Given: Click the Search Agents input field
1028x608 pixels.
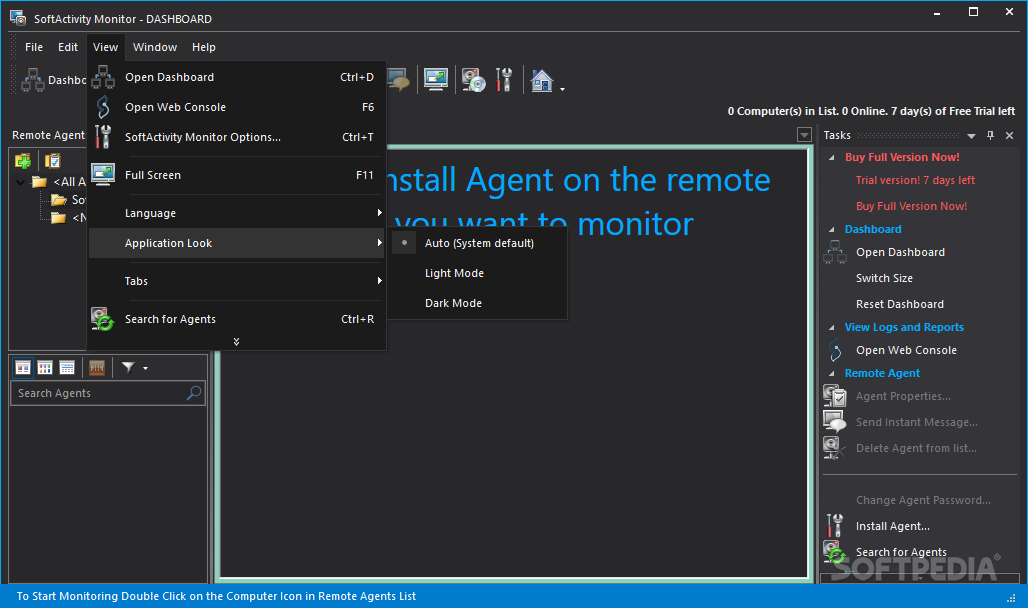Looking at the screenshot, I should tap(108, 393).
